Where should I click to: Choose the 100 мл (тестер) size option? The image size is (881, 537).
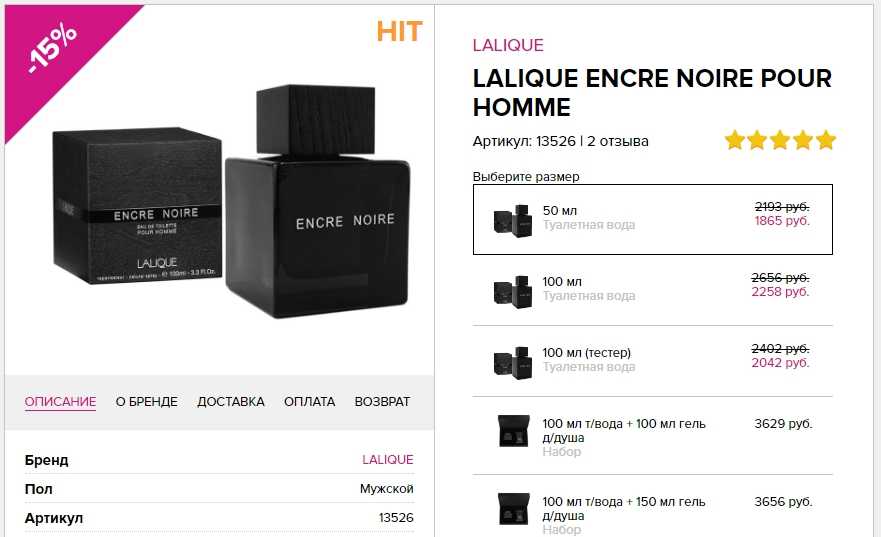(652, 361)
